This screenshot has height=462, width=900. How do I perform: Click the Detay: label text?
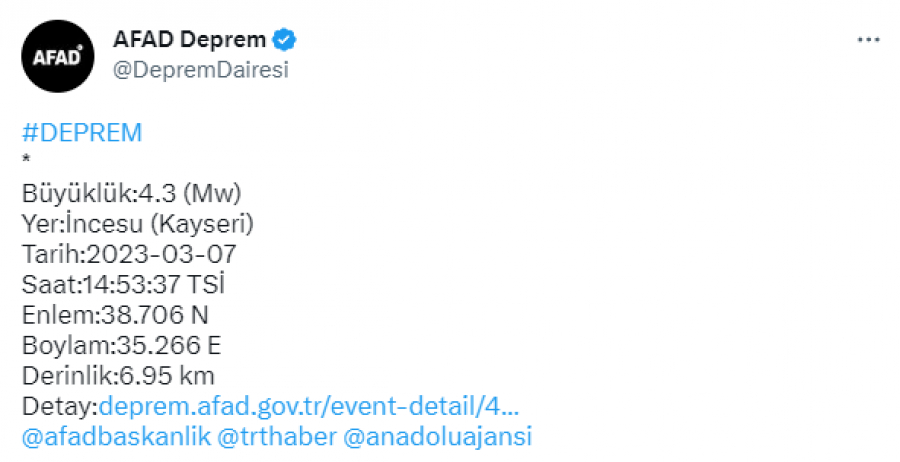tap(58, 406)
